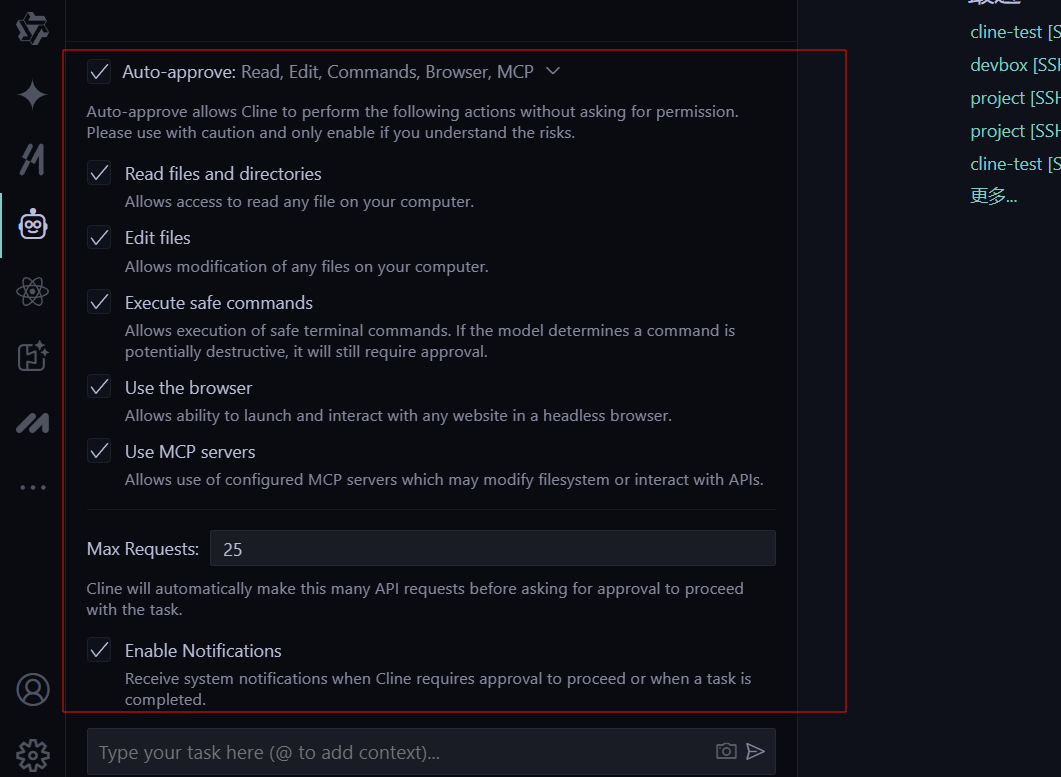Open the Accounts profile icon
The image size is (1061, 777).
point(32,690)
